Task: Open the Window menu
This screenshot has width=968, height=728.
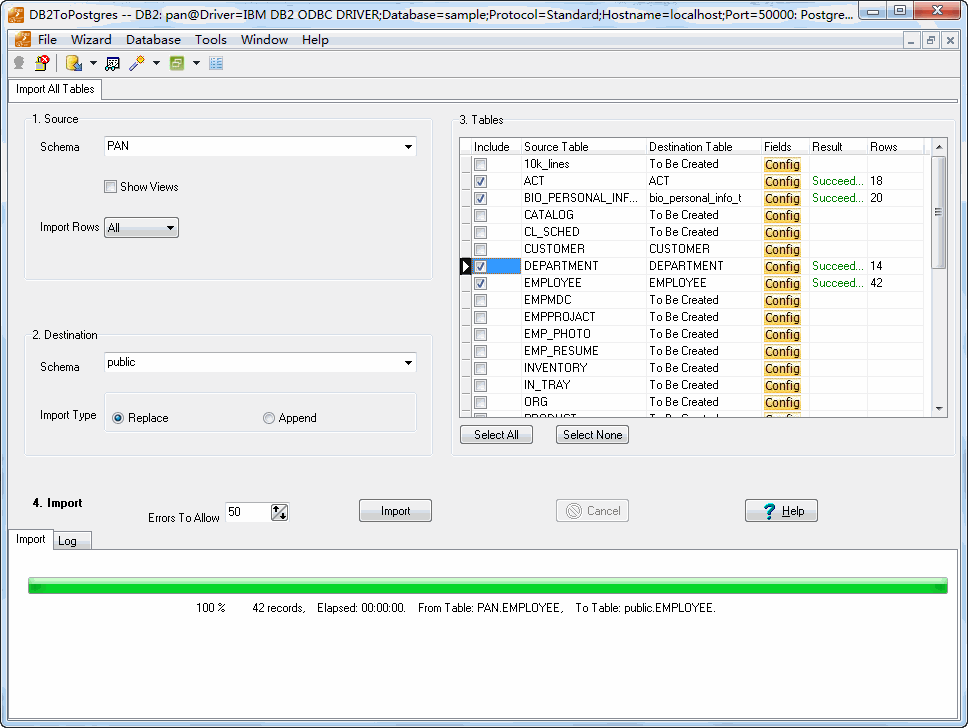Action: (264, 40)
